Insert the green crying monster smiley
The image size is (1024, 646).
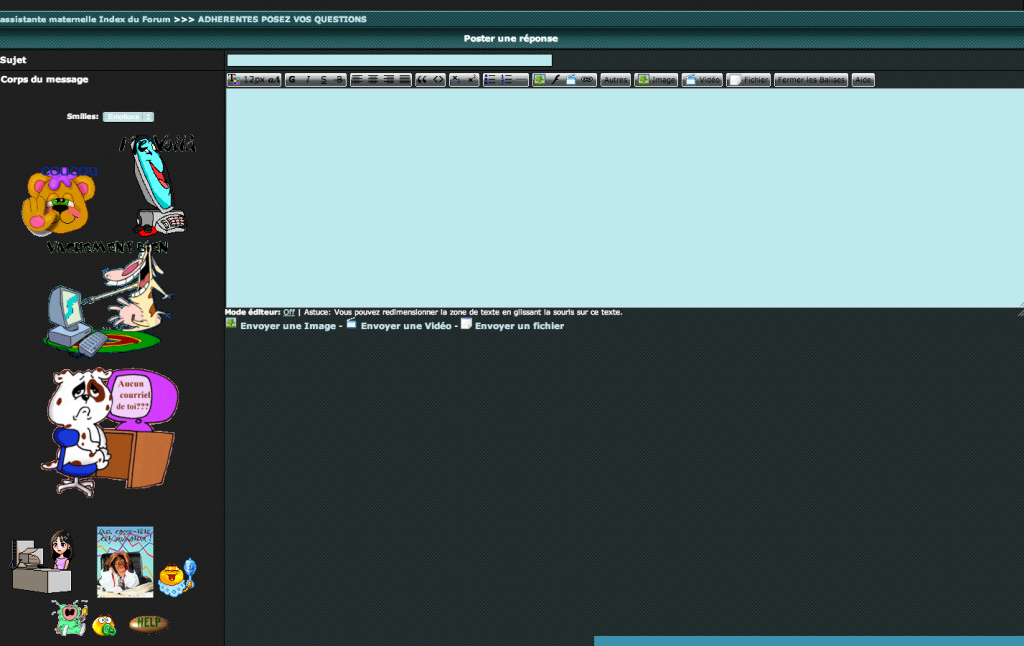[x=69, y=618]
